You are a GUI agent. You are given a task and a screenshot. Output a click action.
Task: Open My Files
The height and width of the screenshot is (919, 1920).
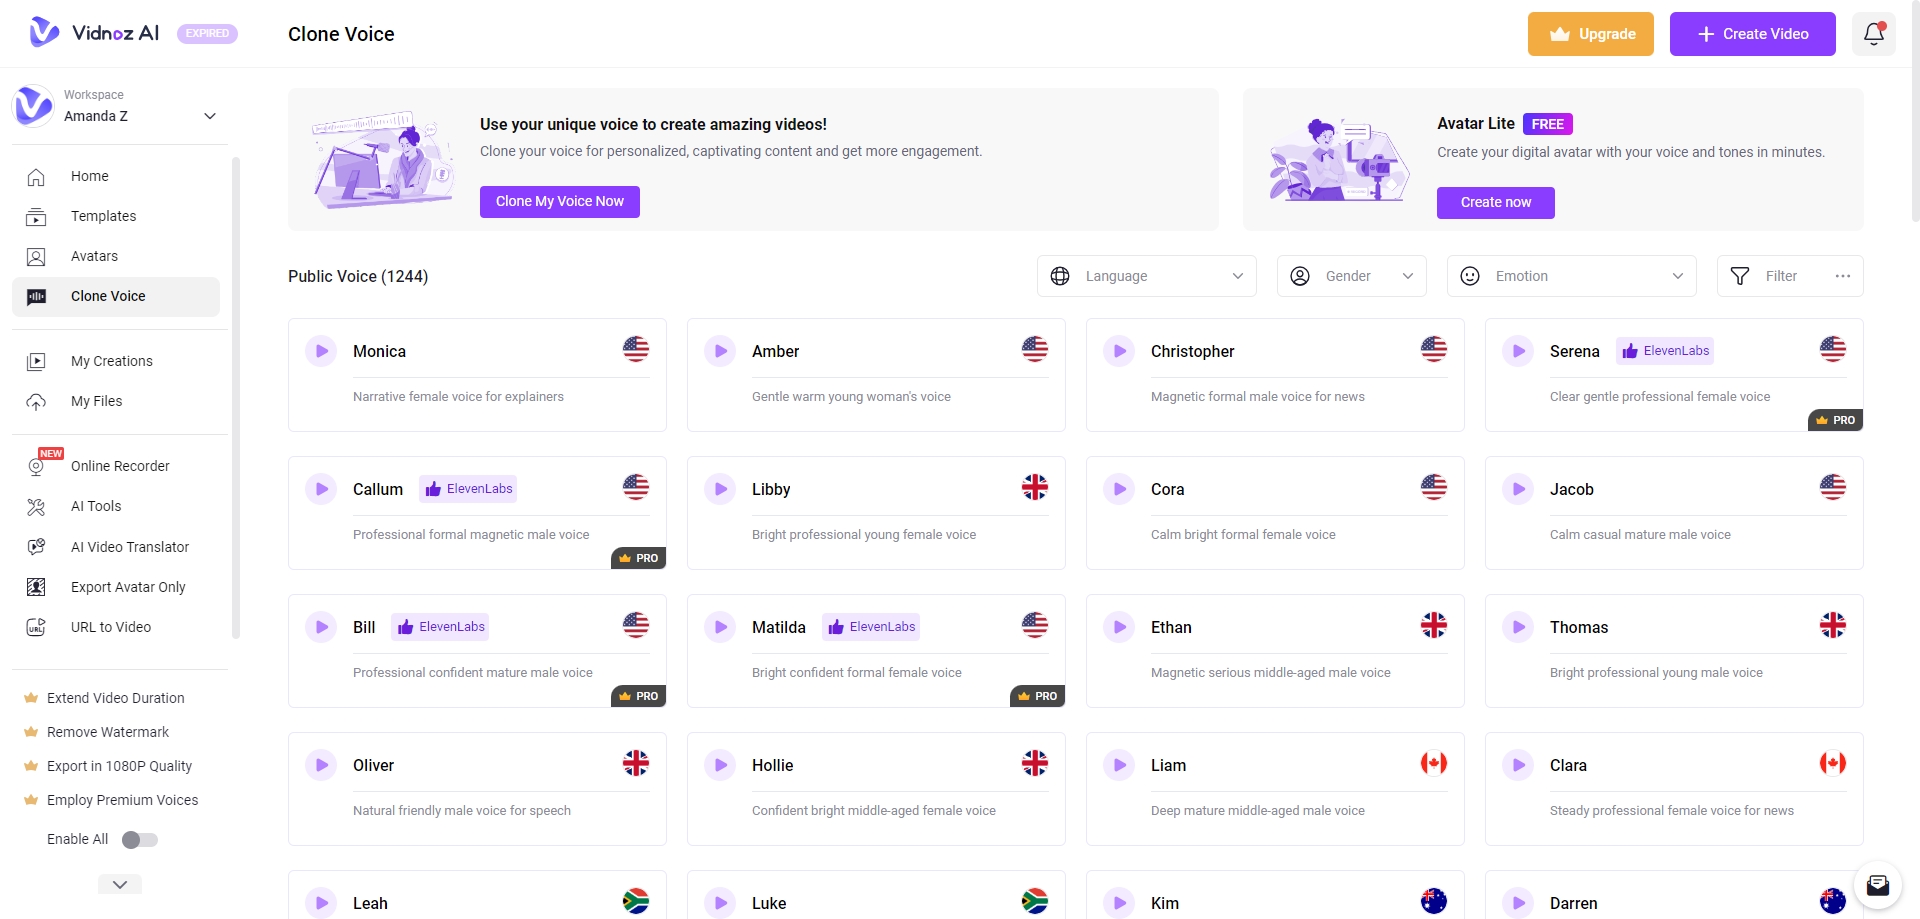pyautogui.click(x=116, y=401)
